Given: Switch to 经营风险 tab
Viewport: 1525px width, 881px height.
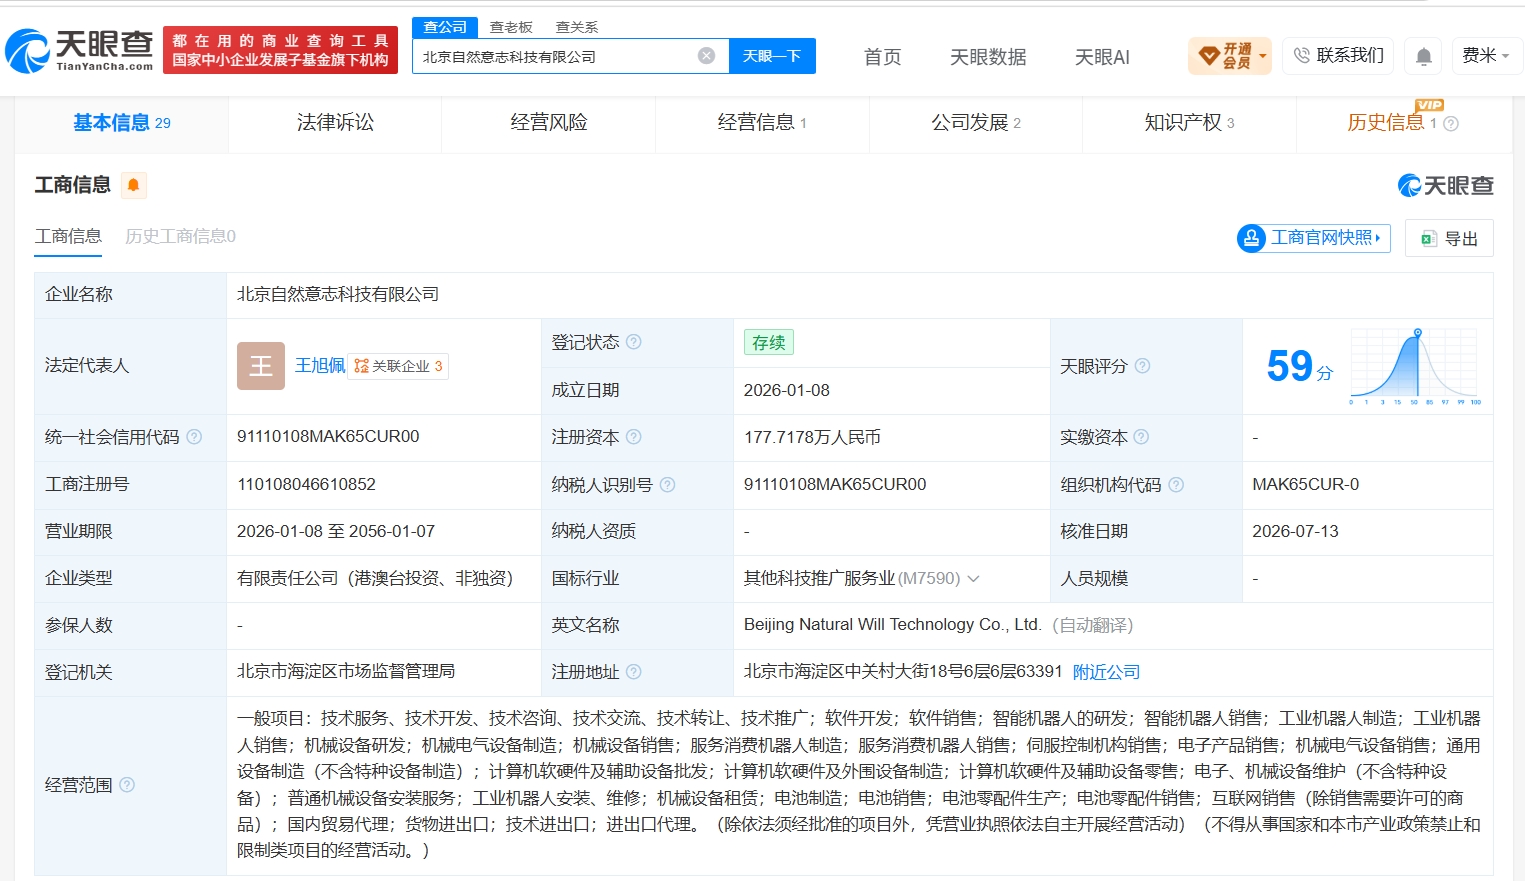Looking at the screenshot, I should pyautogui.click(x=549, y=123).
